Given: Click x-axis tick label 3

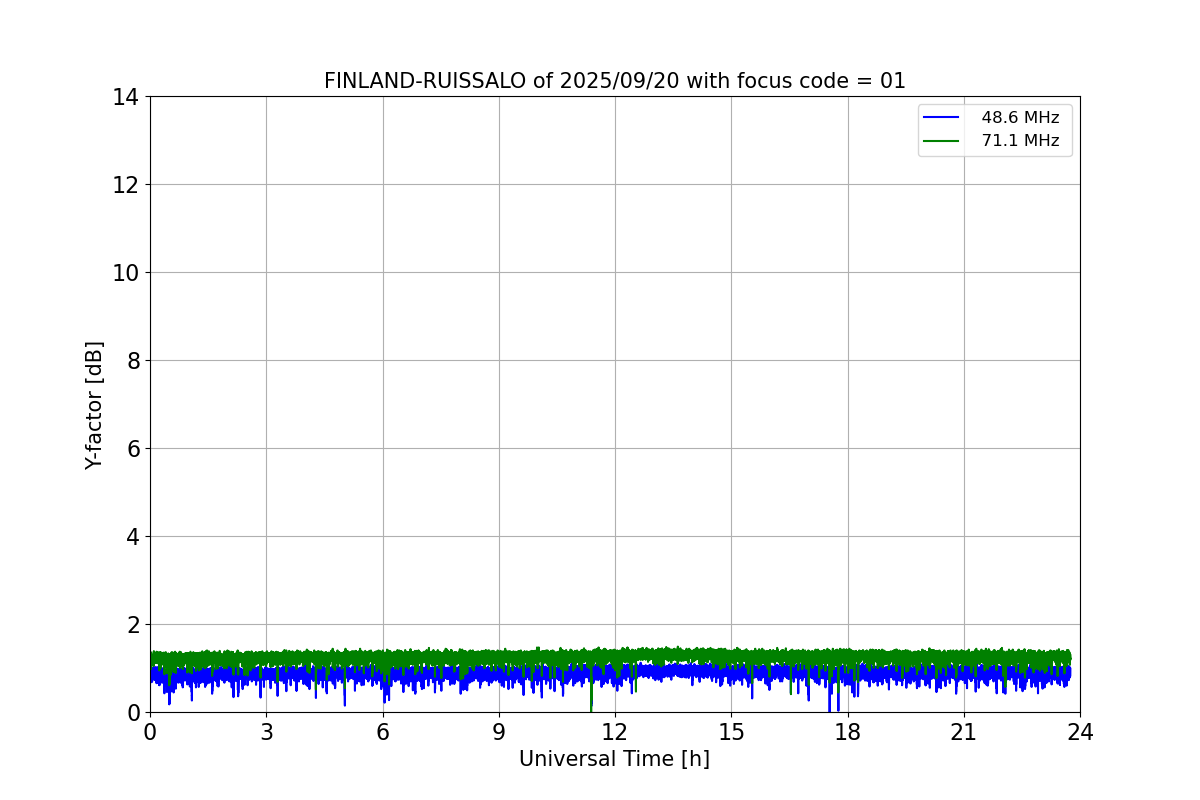Looking at the screenshot, I should tap(266, 732).
